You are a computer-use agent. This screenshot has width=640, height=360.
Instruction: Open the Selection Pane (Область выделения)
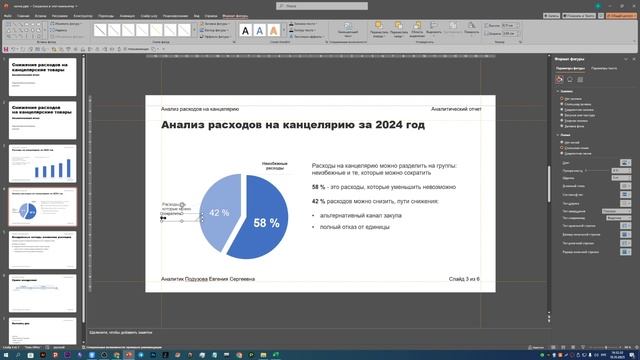[x=417, y=29]
